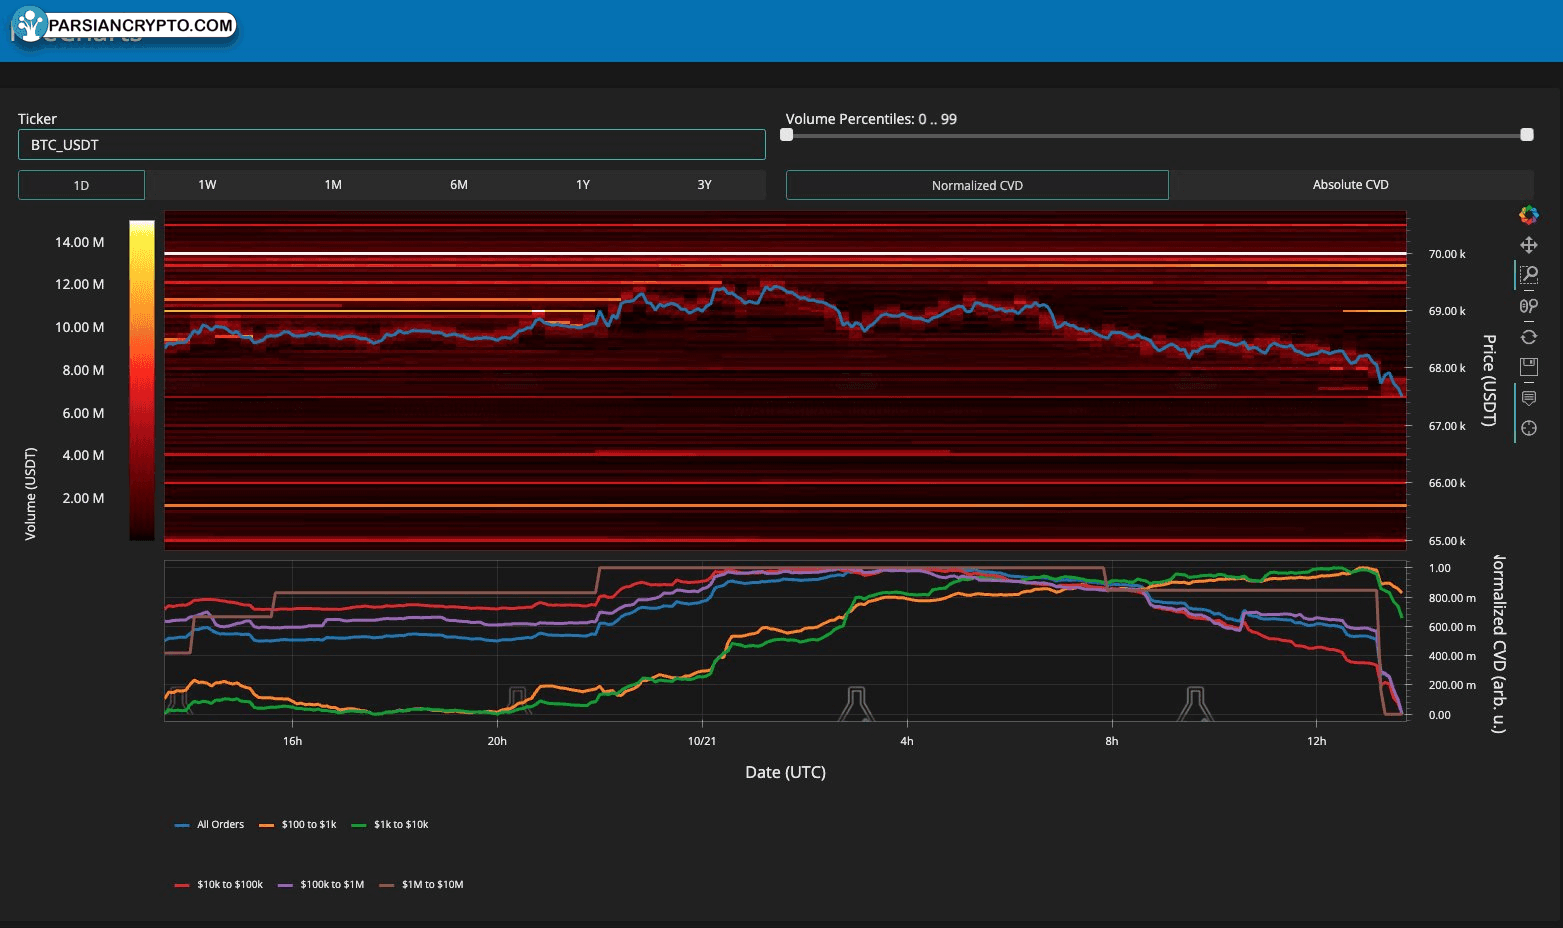This screenshot has width=1563, height=928.
Task: Switch to the 1W time range tab
Action: click(207, 185)
